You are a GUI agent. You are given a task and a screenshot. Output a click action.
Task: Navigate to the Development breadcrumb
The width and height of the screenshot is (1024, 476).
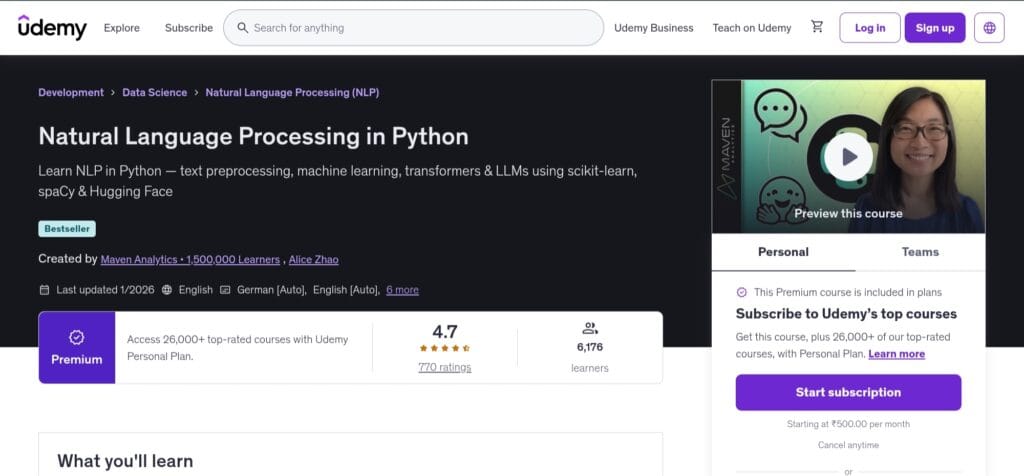pos(71,93)
